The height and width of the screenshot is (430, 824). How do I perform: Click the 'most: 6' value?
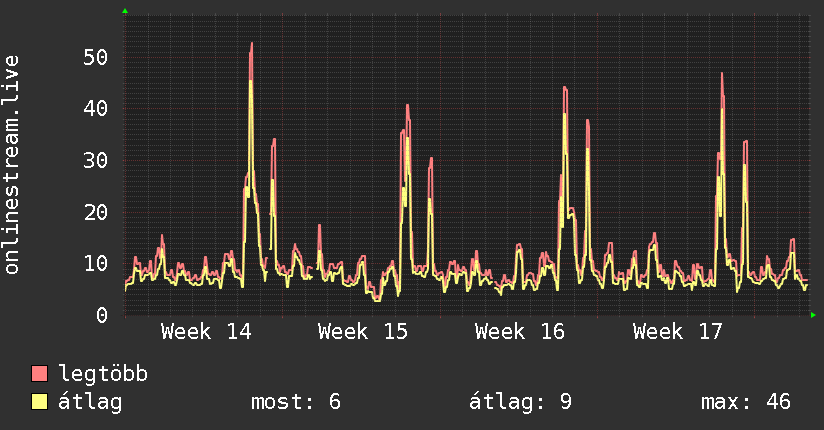296,402
